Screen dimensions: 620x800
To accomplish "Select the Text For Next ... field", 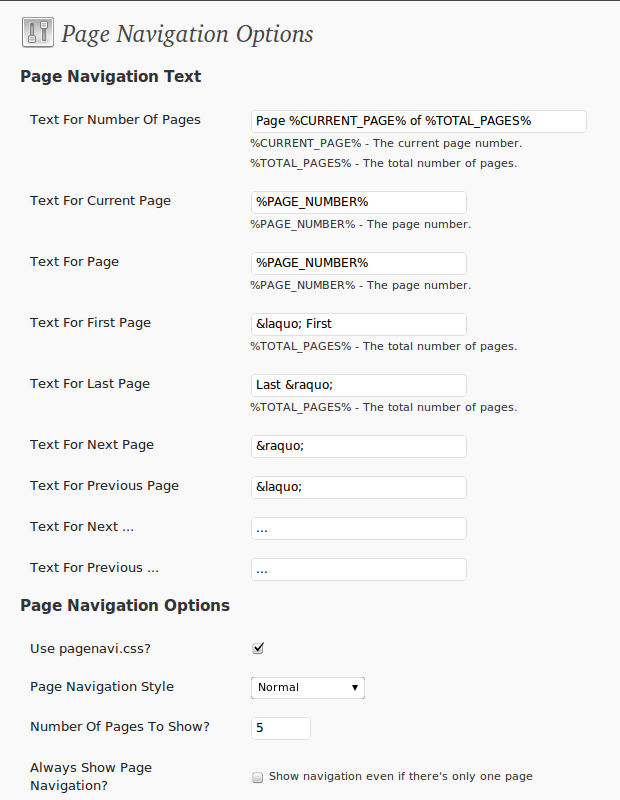I will [358, 528].
